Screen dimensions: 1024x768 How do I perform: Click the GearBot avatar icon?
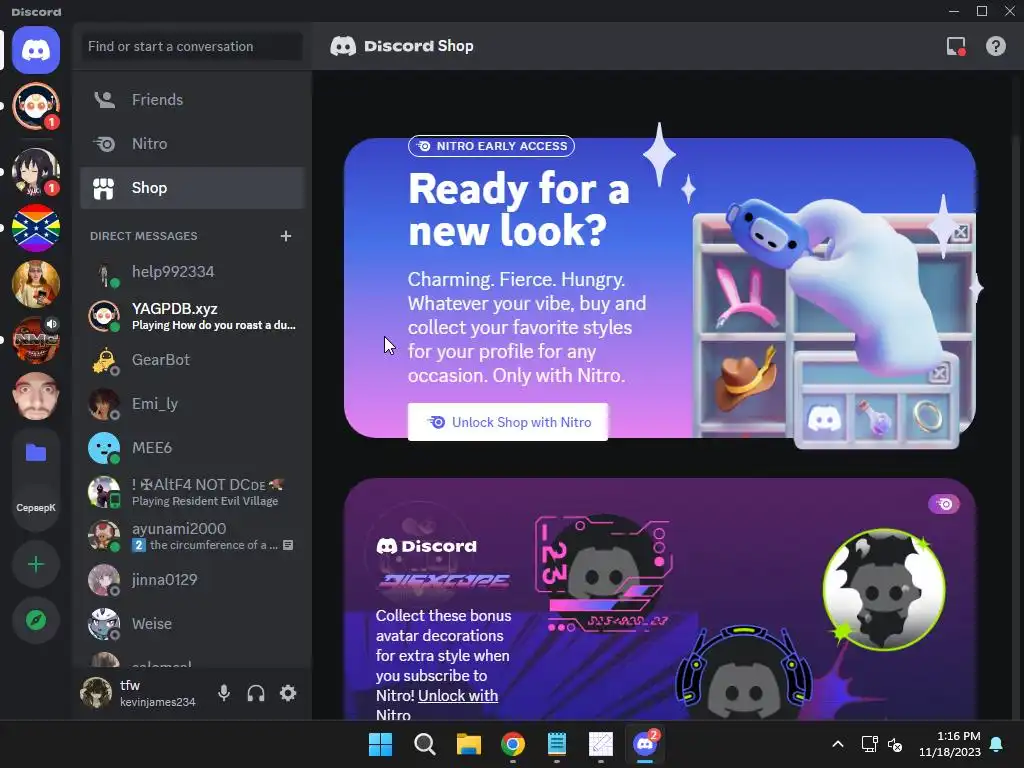point(104,360)
